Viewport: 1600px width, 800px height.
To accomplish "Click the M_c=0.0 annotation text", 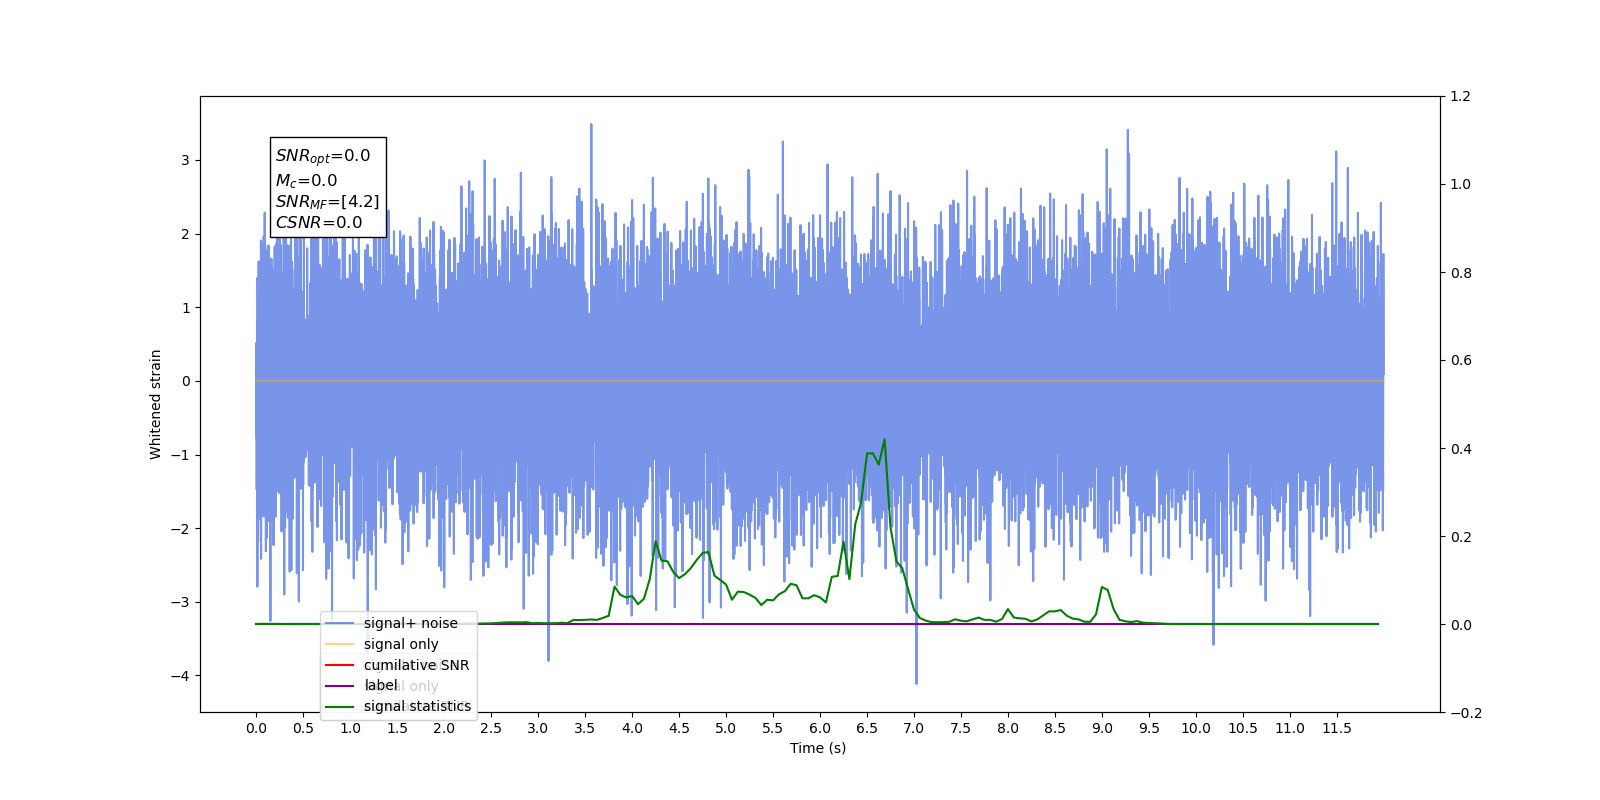I will pyautogui.click(x=307, y=181).
